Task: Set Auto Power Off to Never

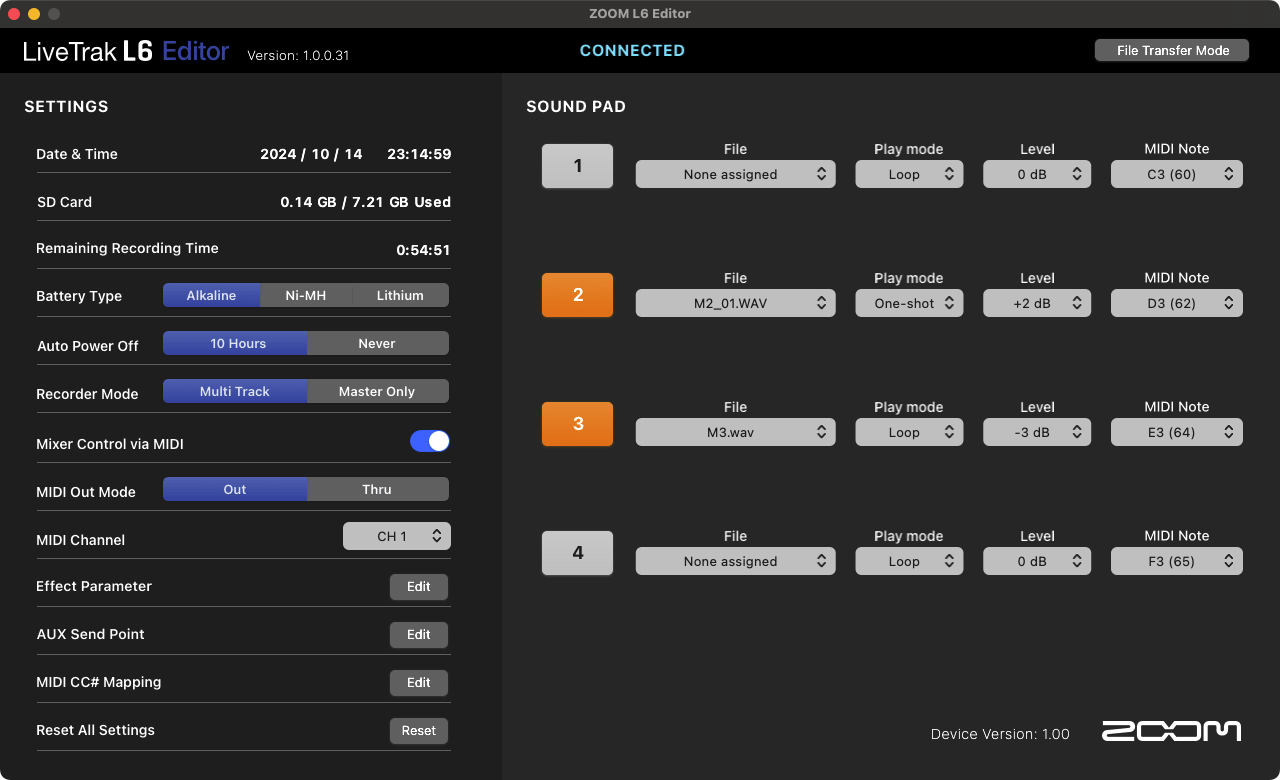Action: click(377, 343)
